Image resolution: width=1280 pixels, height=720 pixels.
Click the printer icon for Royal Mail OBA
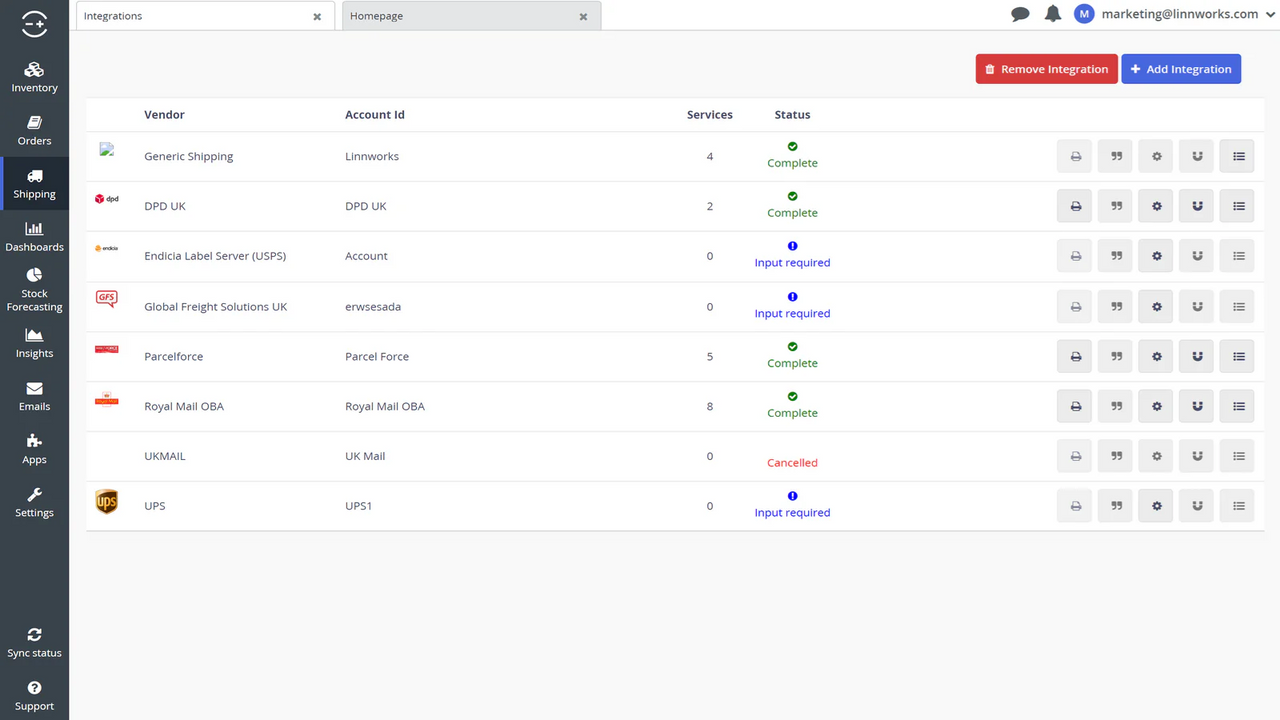(x=1076, y=406)
